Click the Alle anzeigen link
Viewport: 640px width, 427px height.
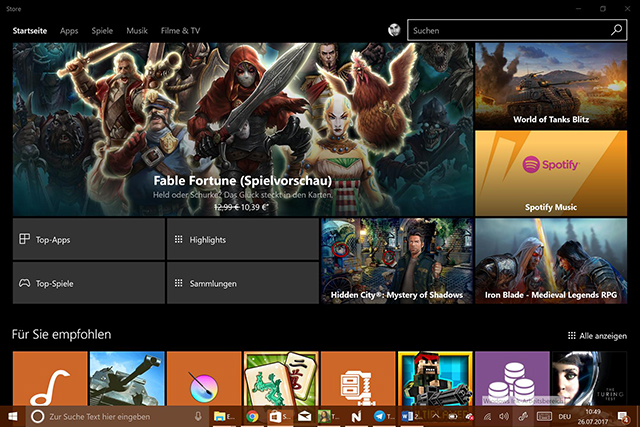click(597, 336)
